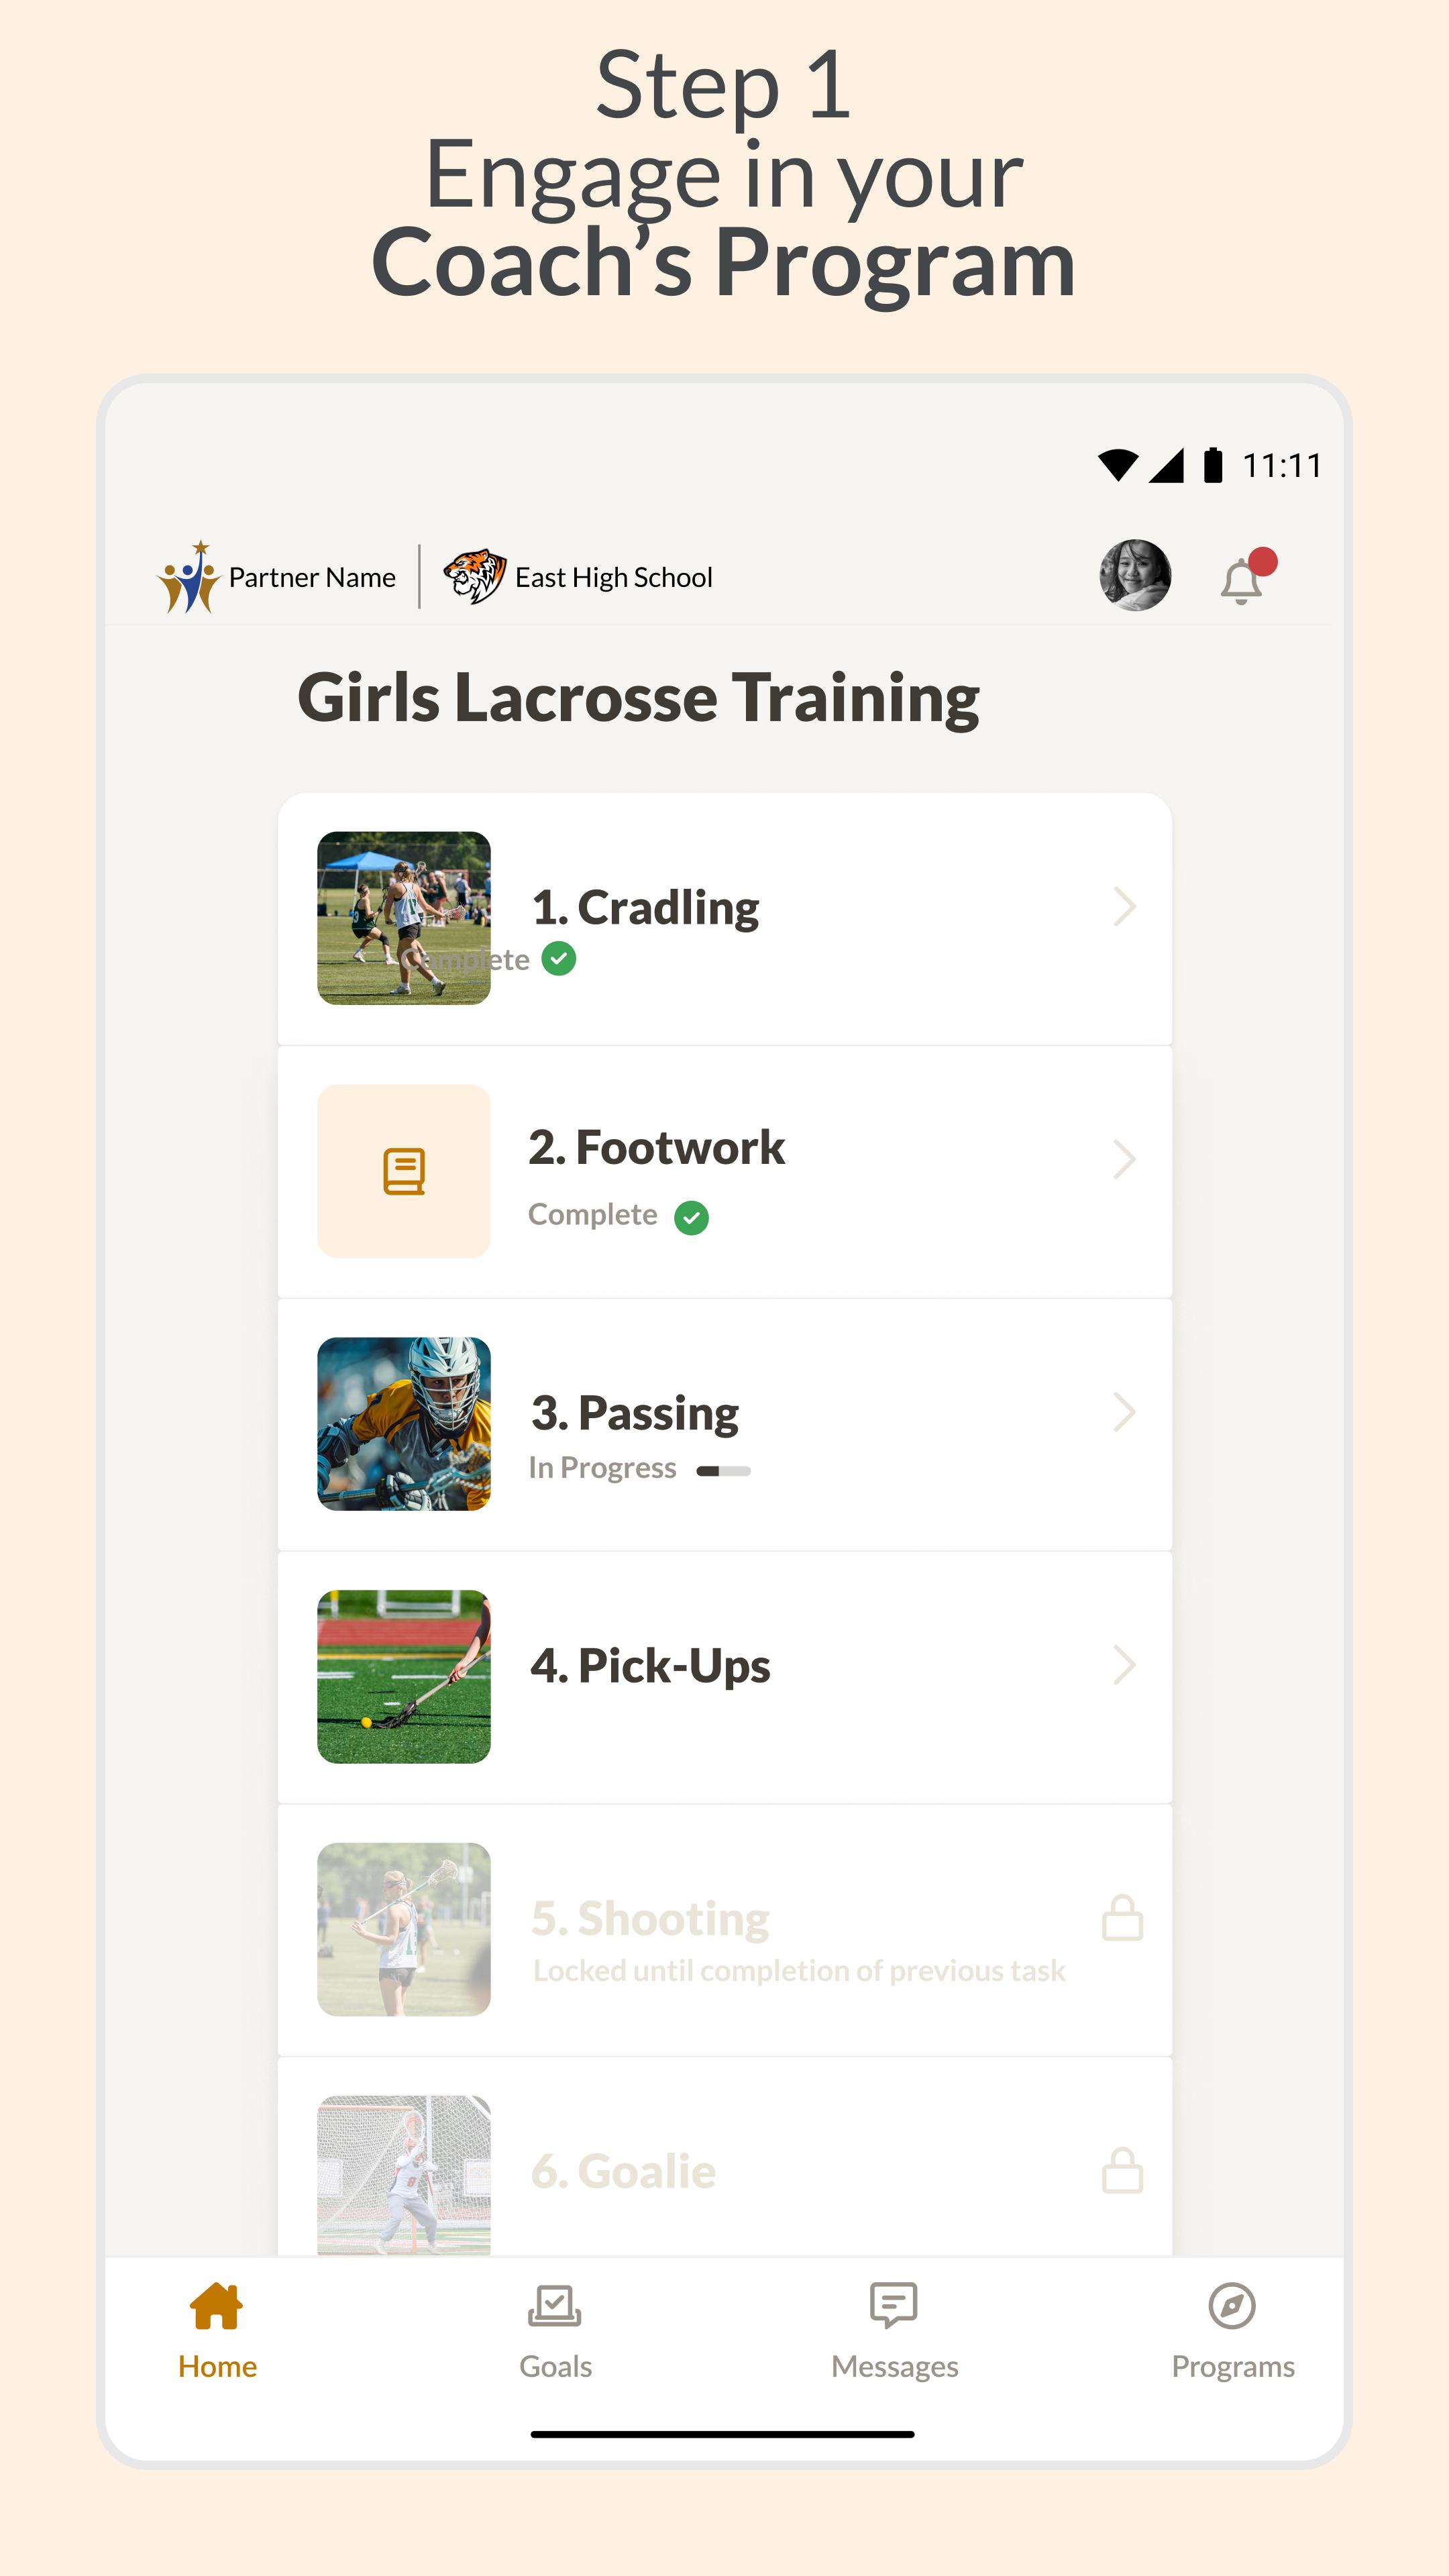Click the Shooting lesson thumbnail
This screenshot has height=2576, width=1449.
[x=404, y=1930]
